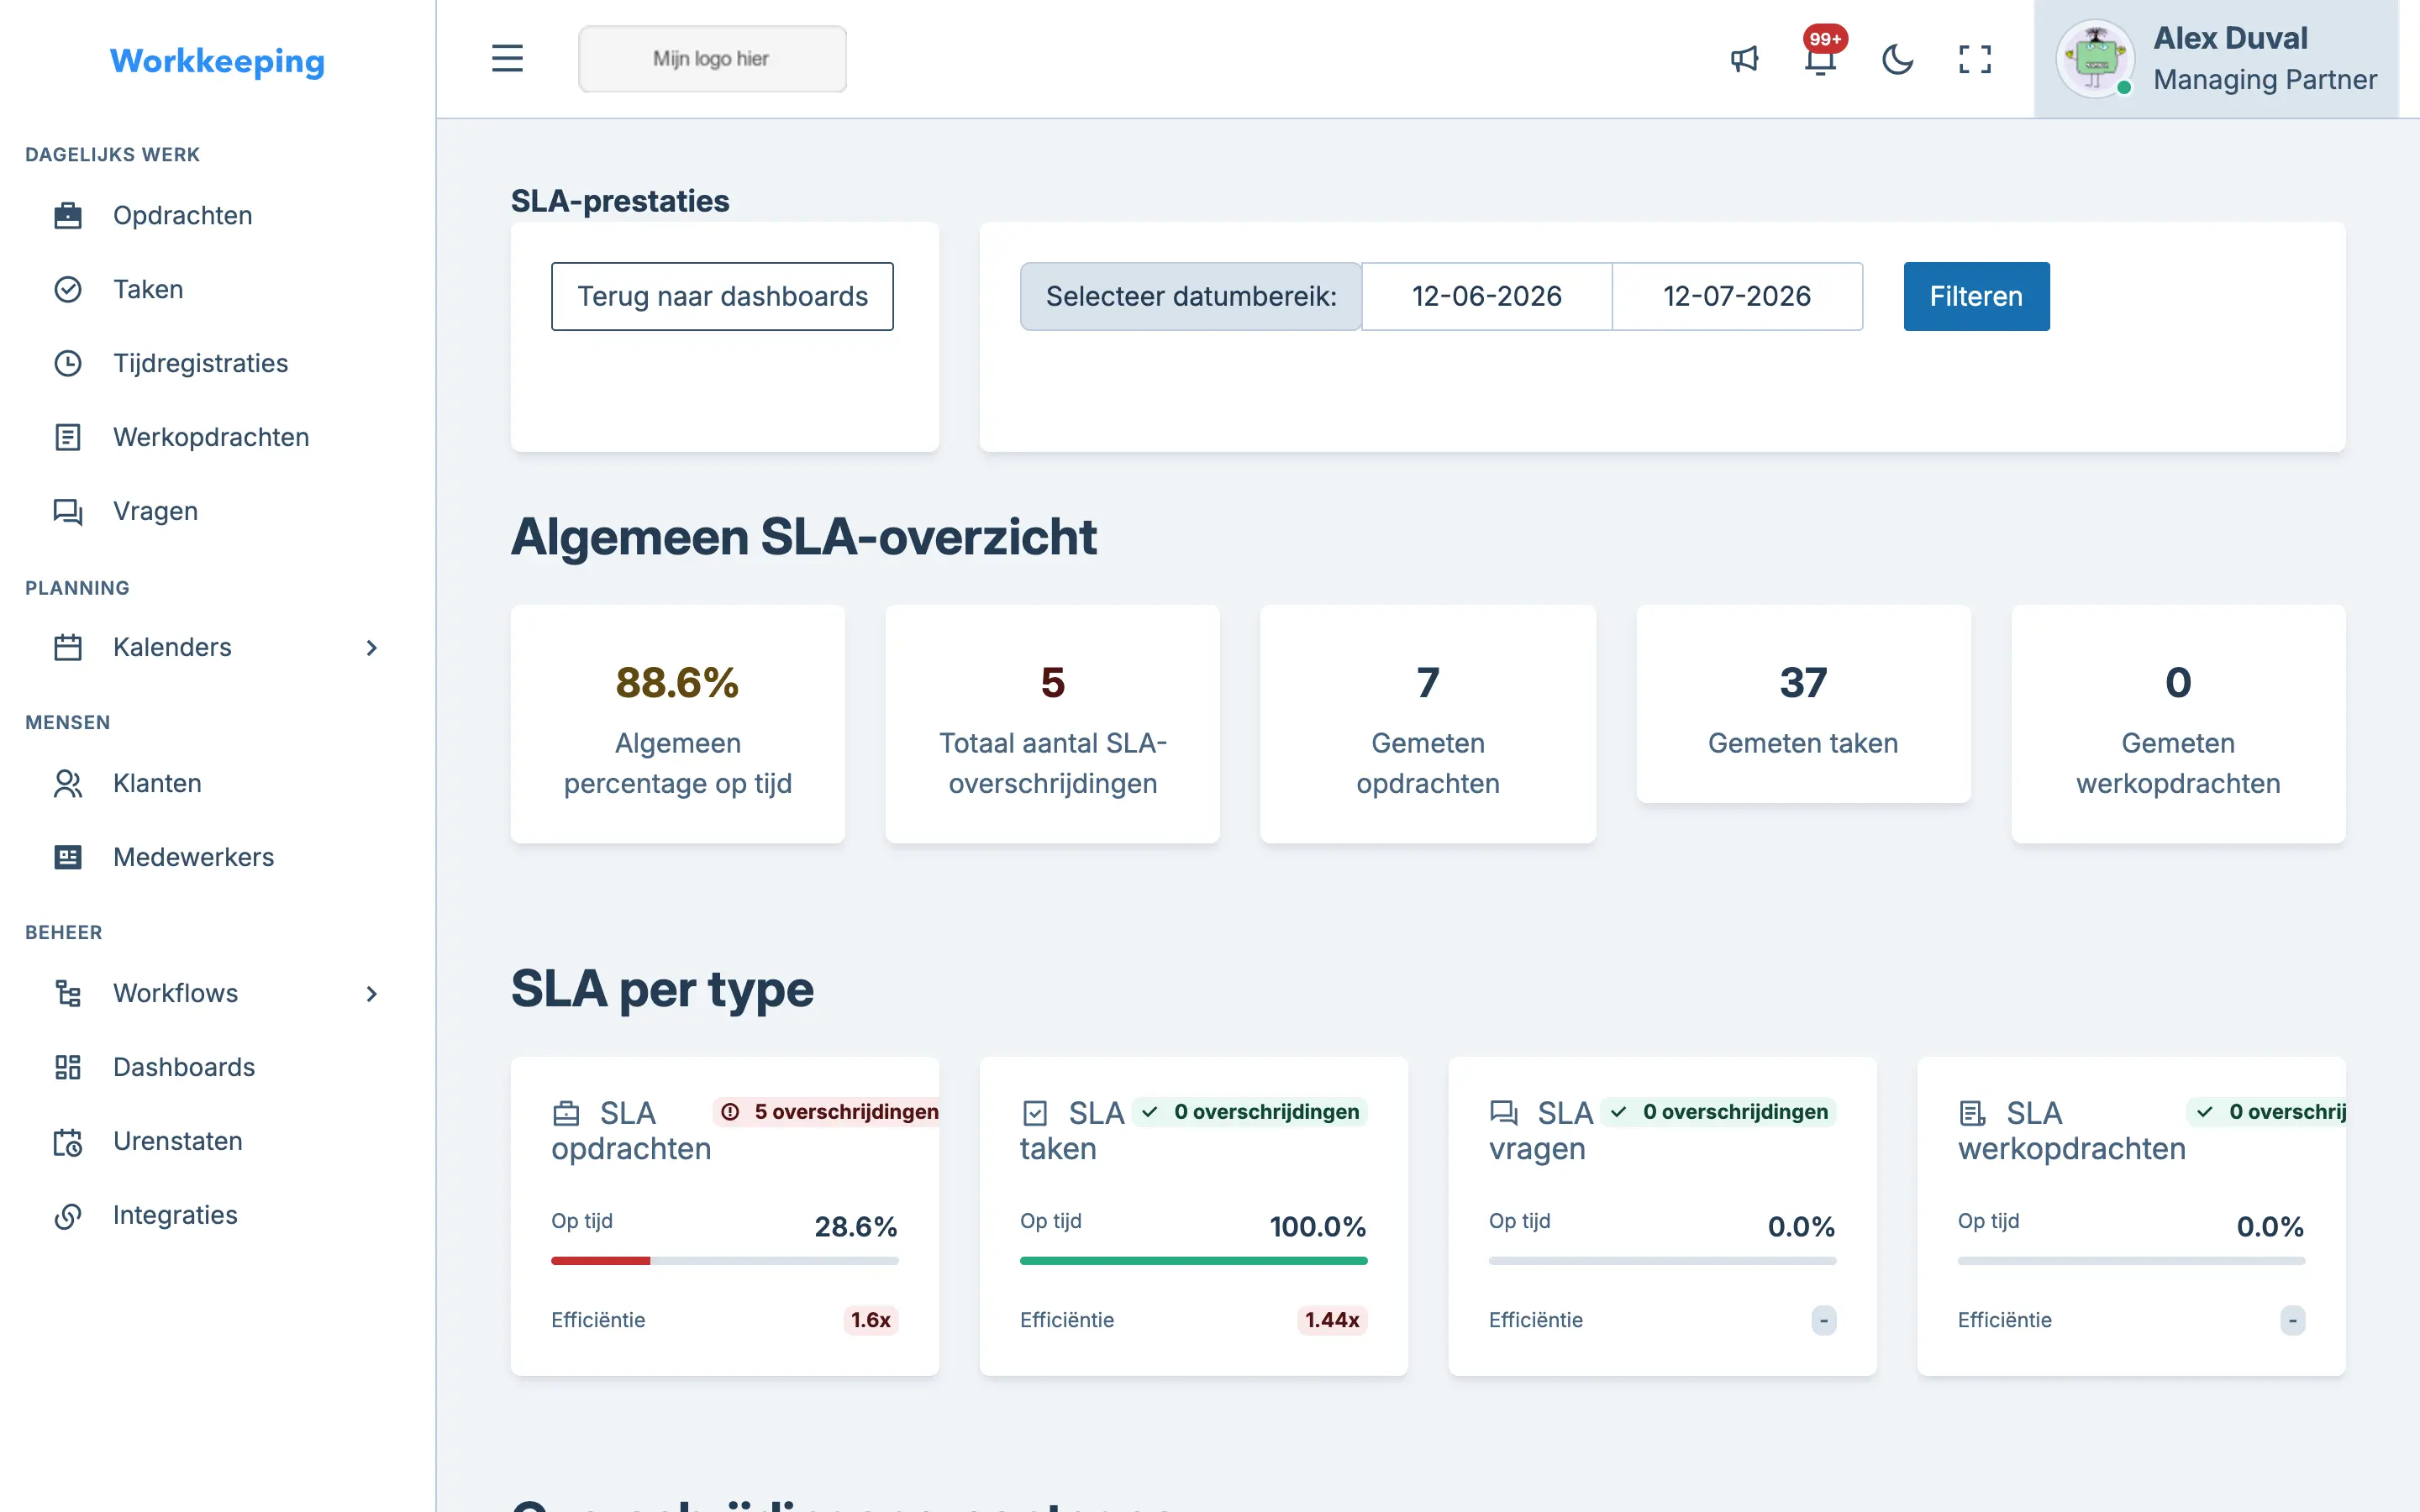The height and width of the screenshot is (1512, 2420).
Task: Click the 1.6x efficiency badge
Action: click(870, 1320)
